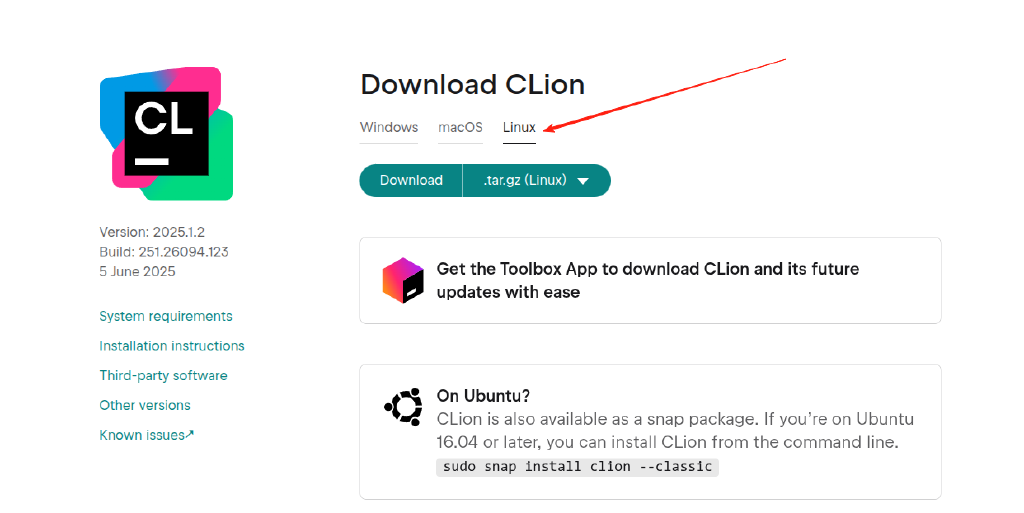Screen dimensions: 1024x513
Task: Click the Download CLion page heading
Action: pos(472,85)
